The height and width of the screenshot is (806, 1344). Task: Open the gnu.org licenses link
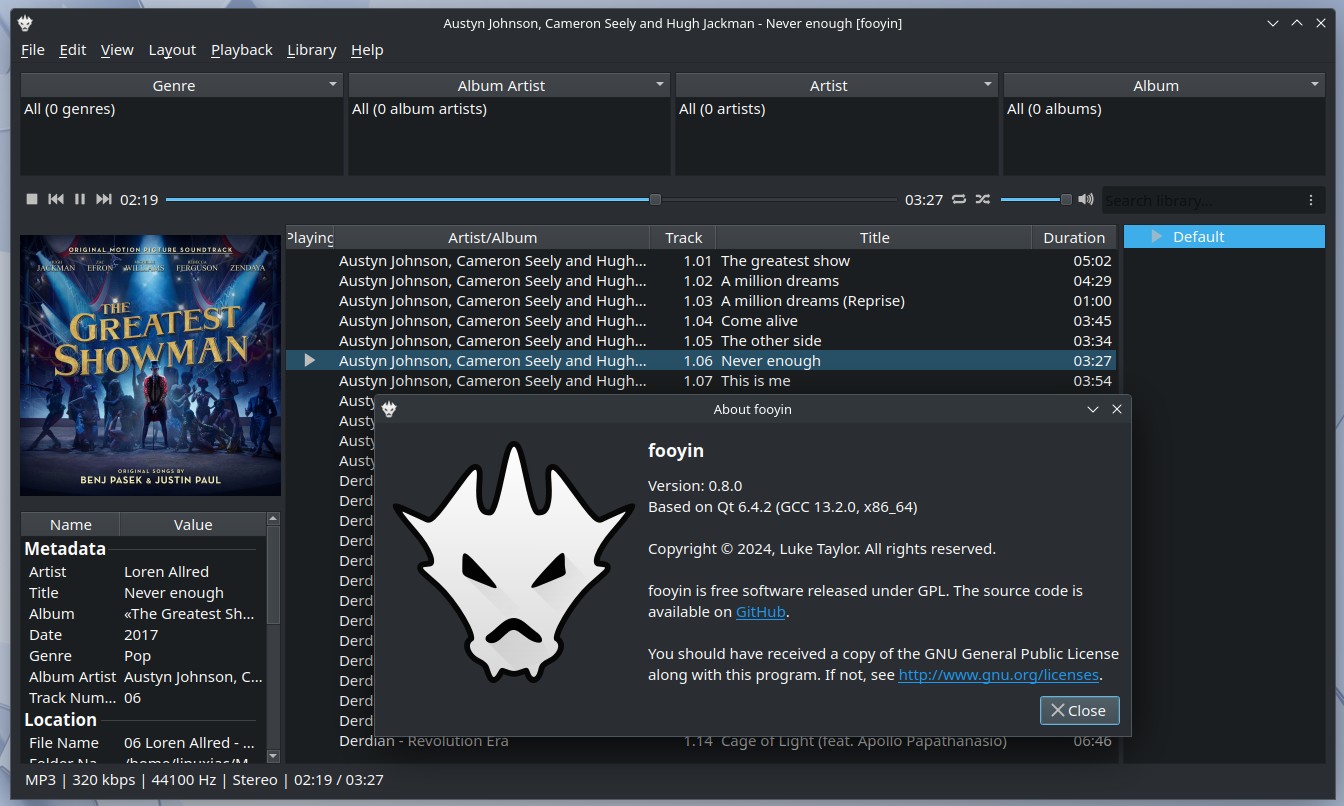click(999, 675)
